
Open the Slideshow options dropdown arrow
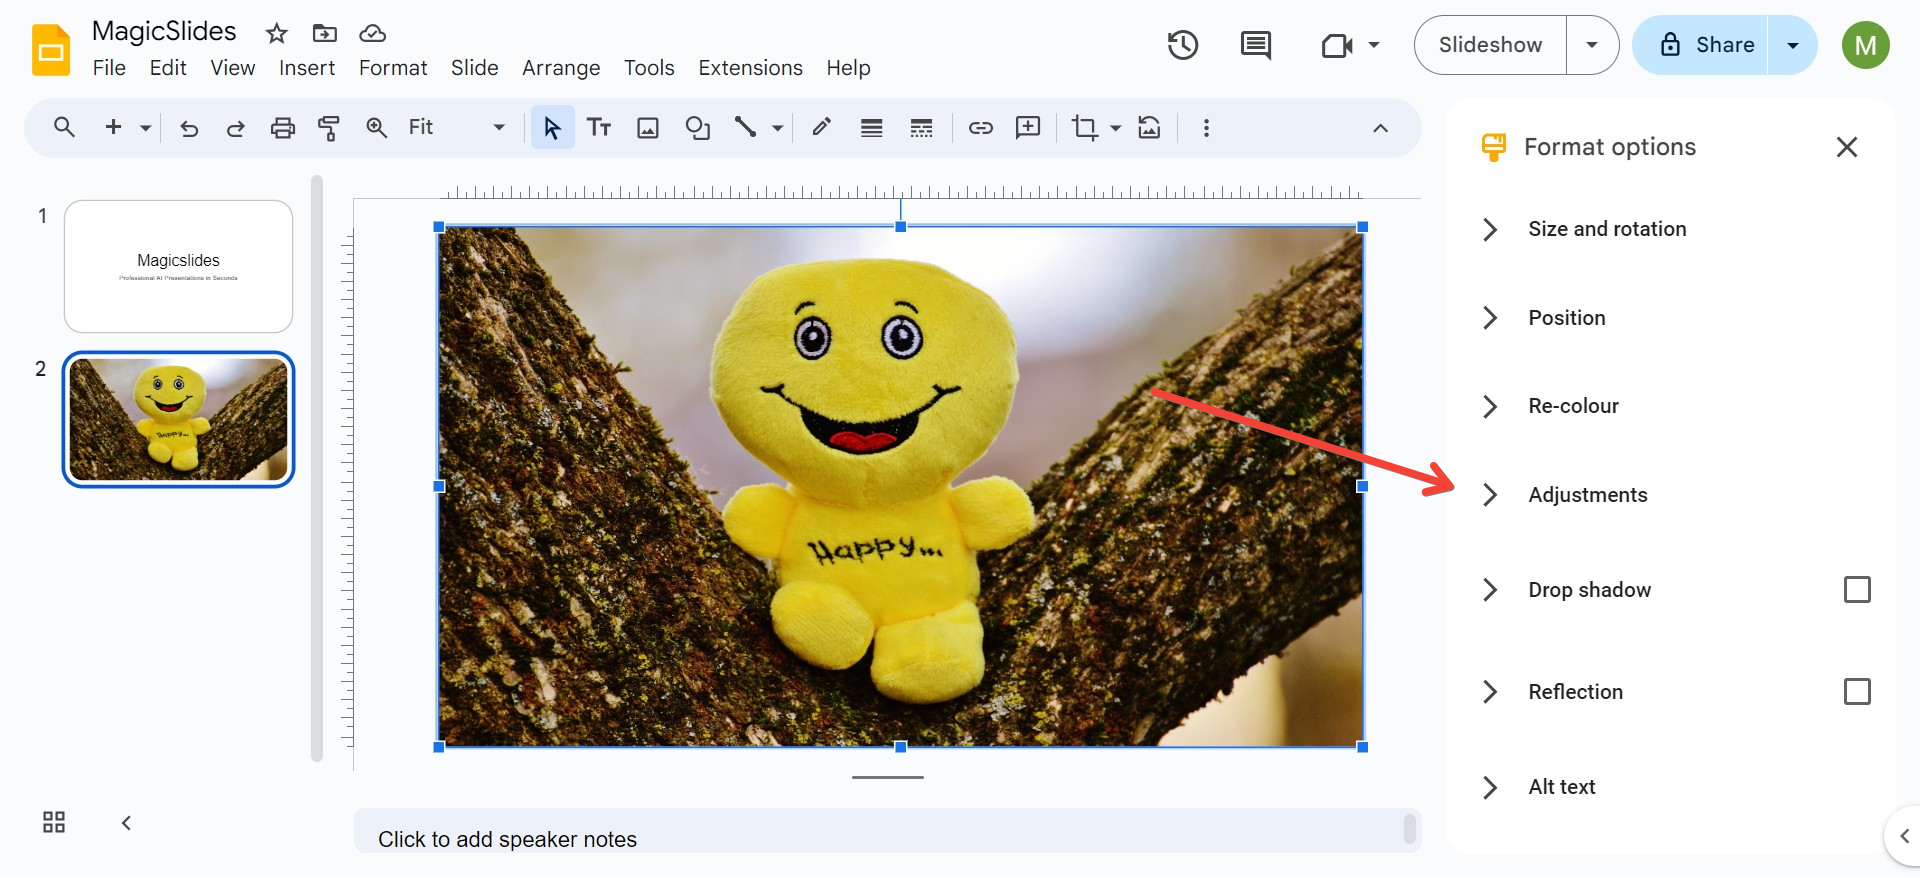[1592, 45]
